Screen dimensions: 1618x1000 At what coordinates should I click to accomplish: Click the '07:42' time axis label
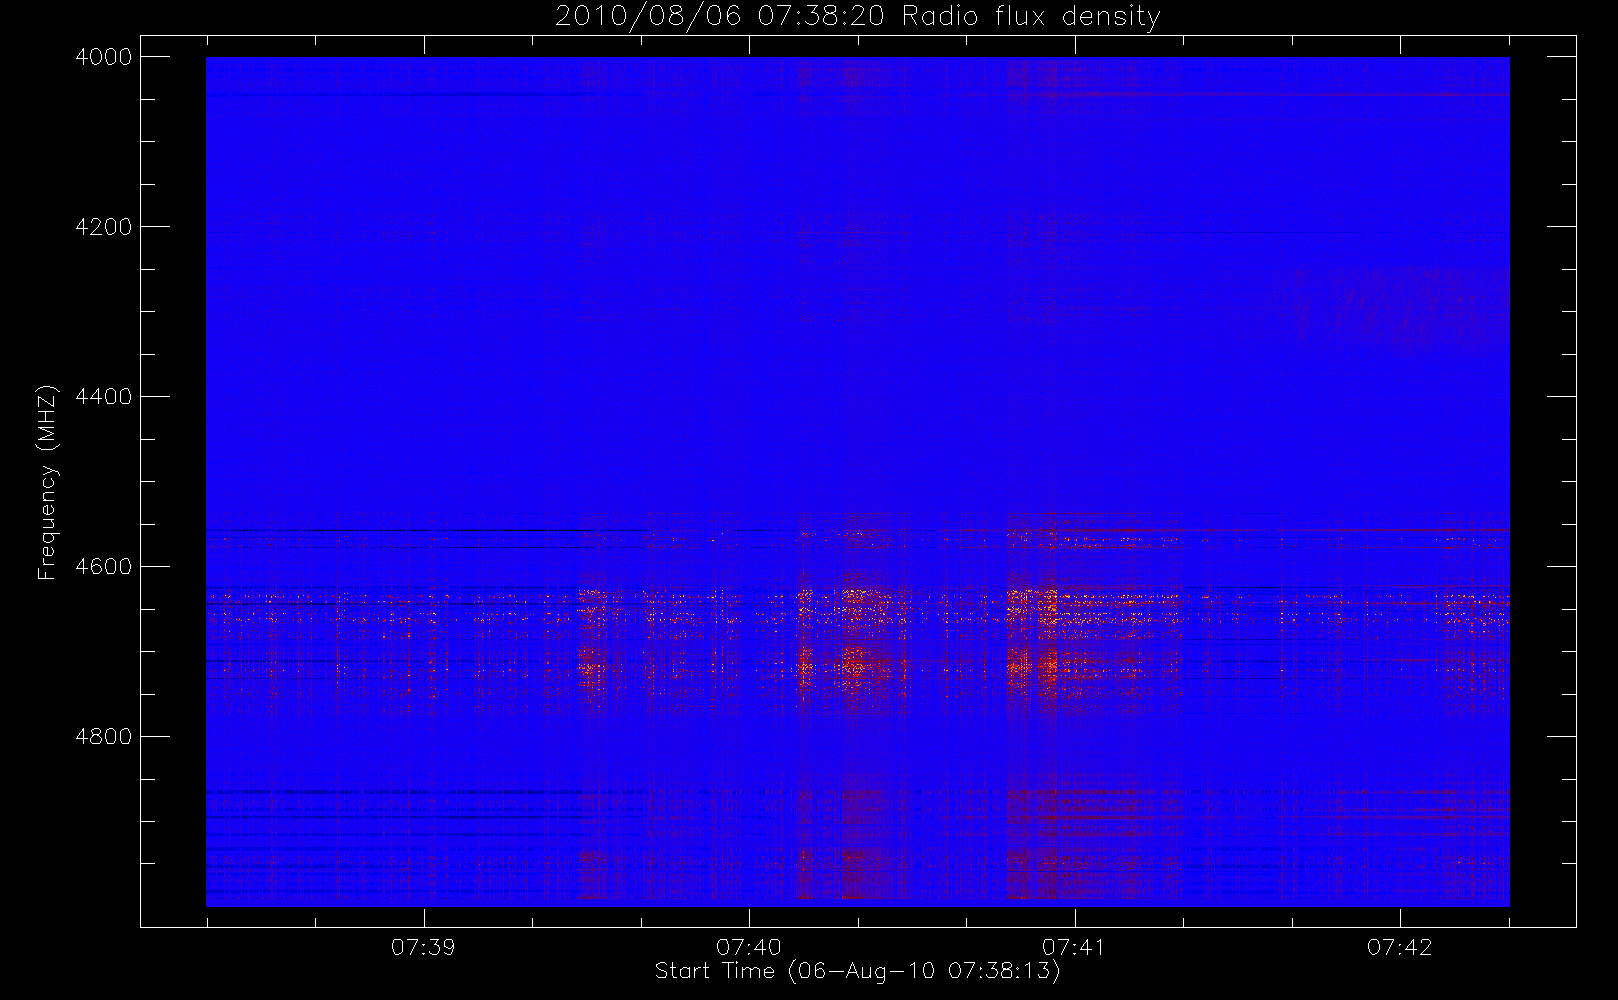click(x=1400, y=947)
